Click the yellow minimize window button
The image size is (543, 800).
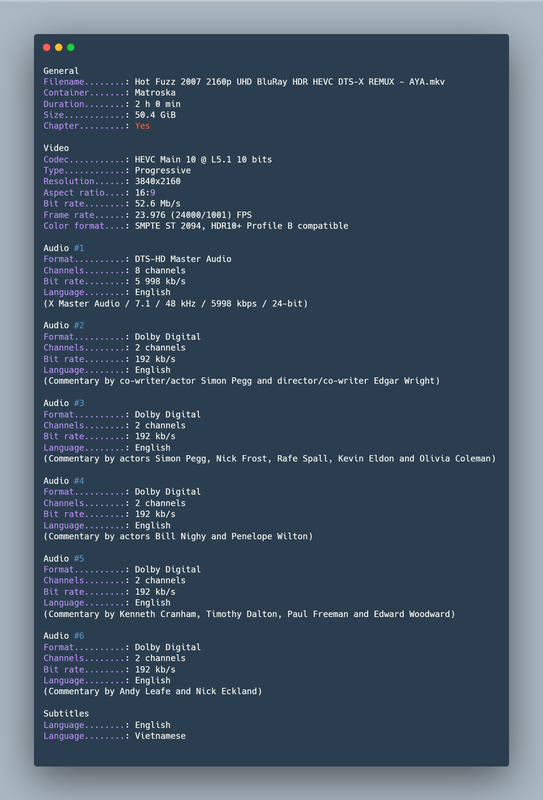pos(59,47)
